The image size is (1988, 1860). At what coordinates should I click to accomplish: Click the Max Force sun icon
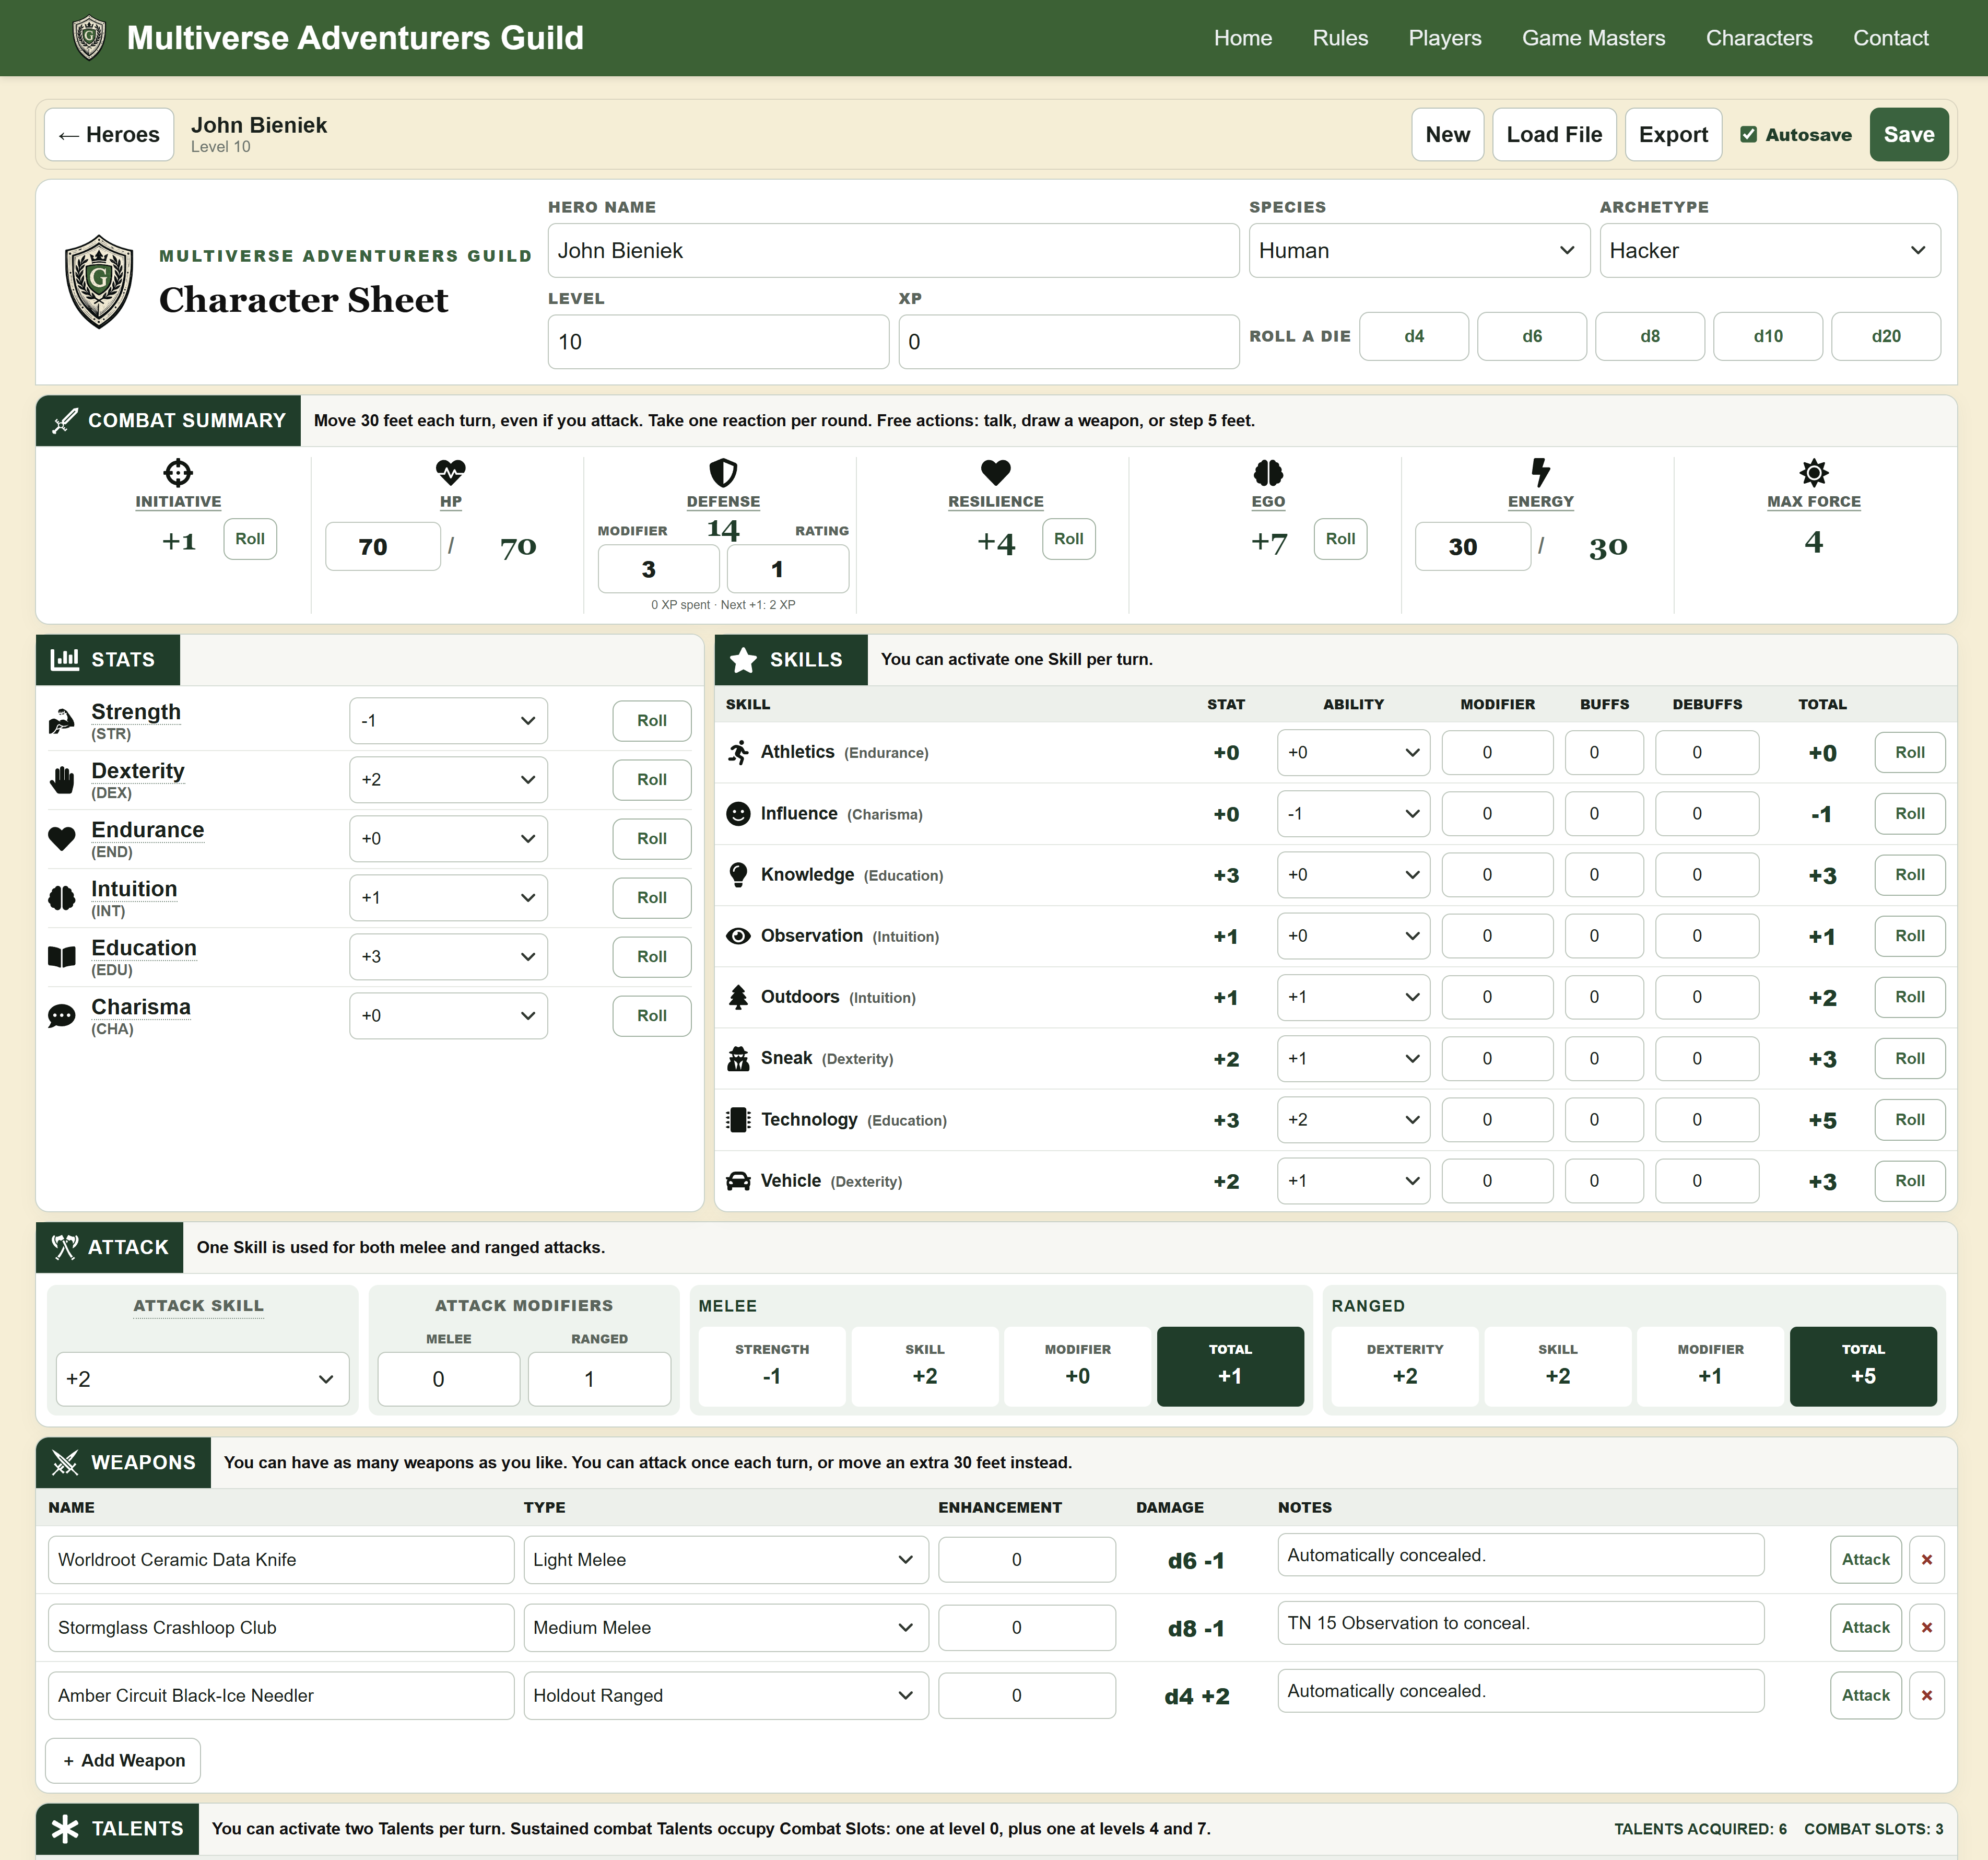(1814, 472)
